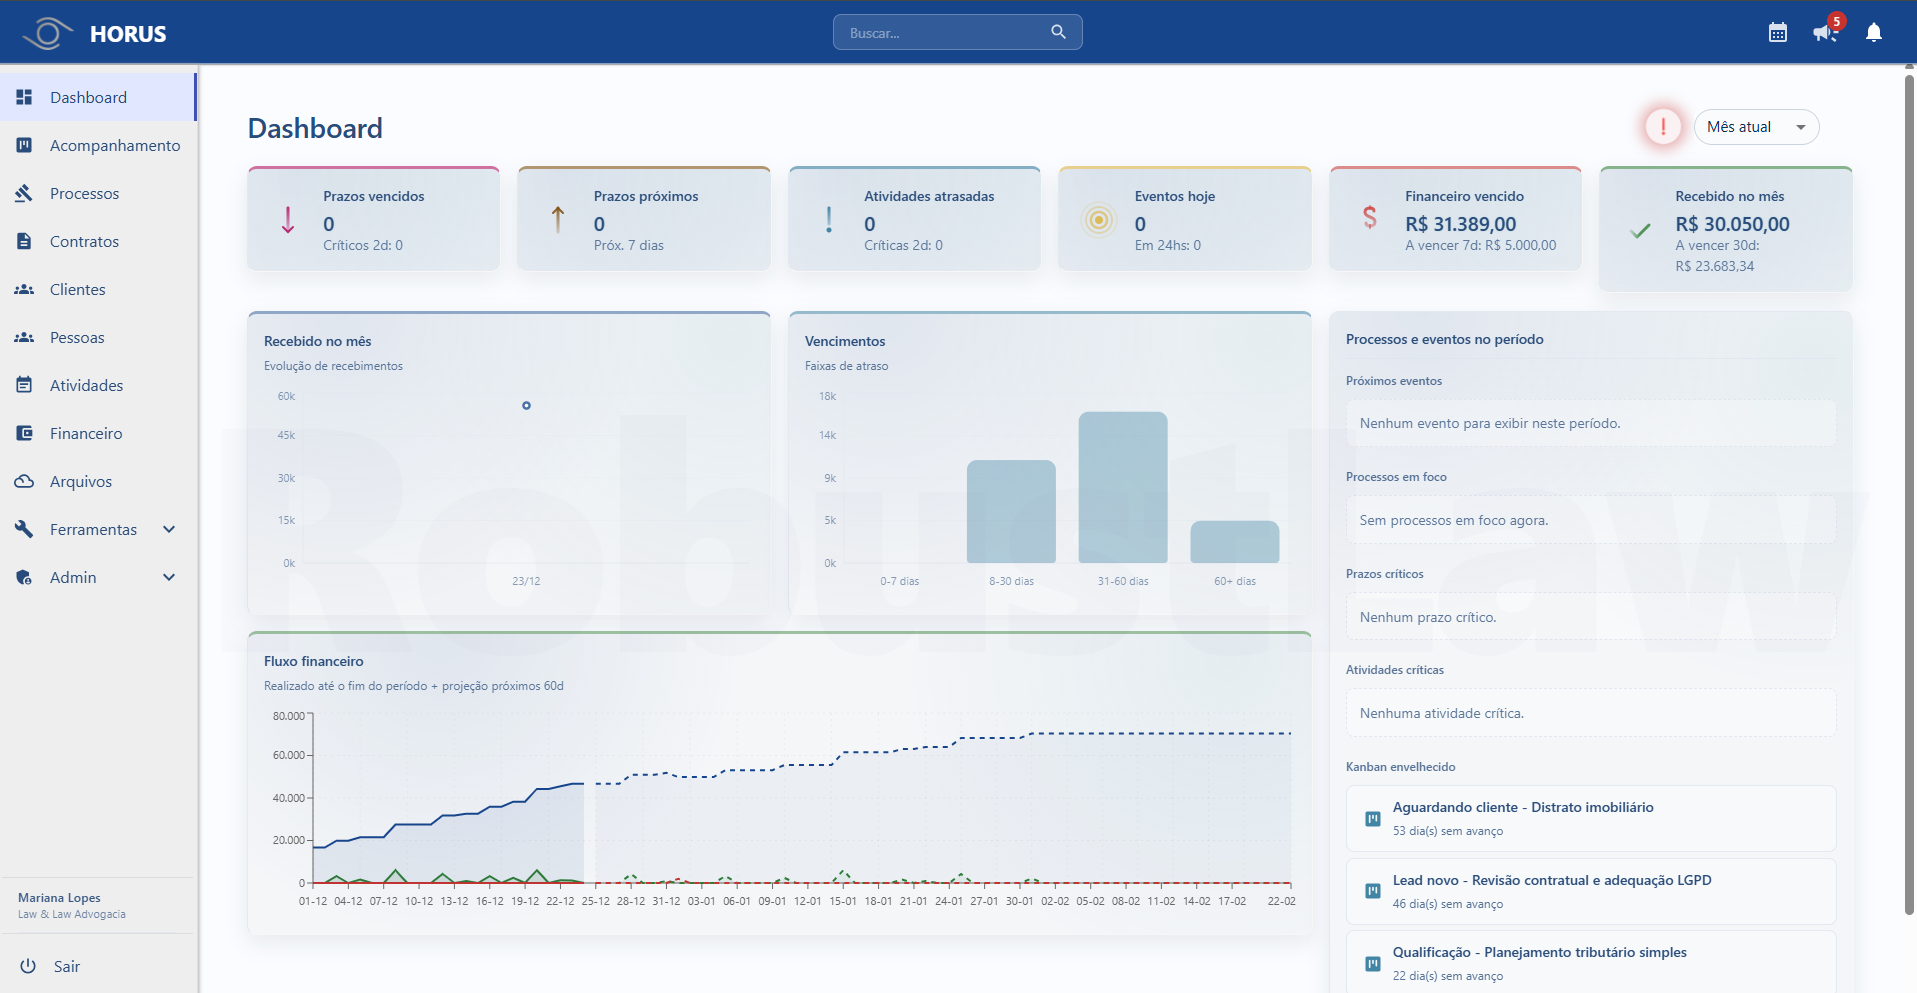Click the notifications bell icon
Image resolution: width=1917 pixels, height=993 pixels.
point(1873,33)
